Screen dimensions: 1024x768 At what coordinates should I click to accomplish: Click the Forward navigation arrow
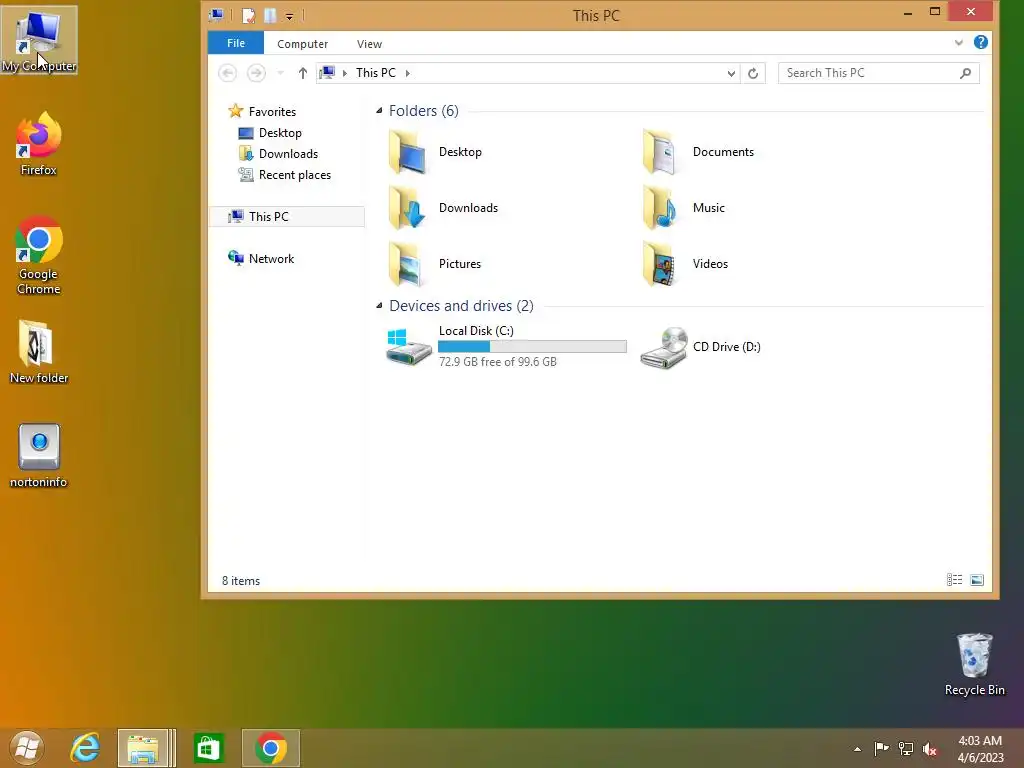pyautogui.click(x=256, y=72)
